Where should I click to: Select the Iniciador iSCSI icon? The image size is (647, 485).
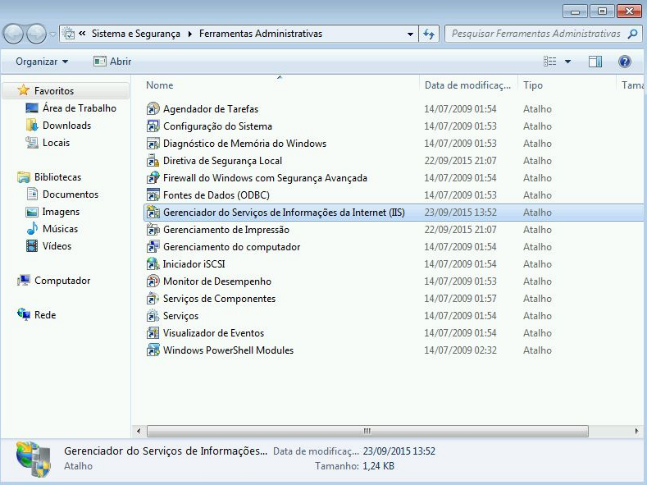(153, 264)
